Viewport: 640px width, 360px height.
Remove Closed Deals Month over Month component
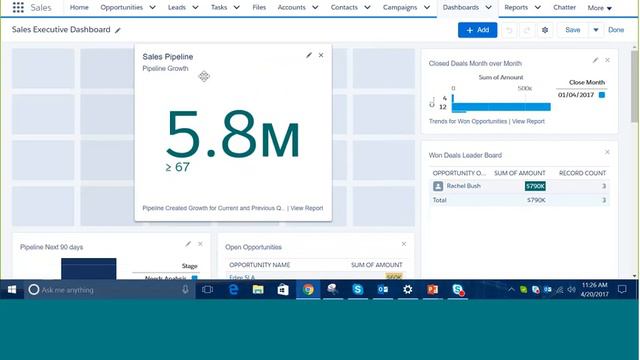pyautogui.click(x=607, y=60)
